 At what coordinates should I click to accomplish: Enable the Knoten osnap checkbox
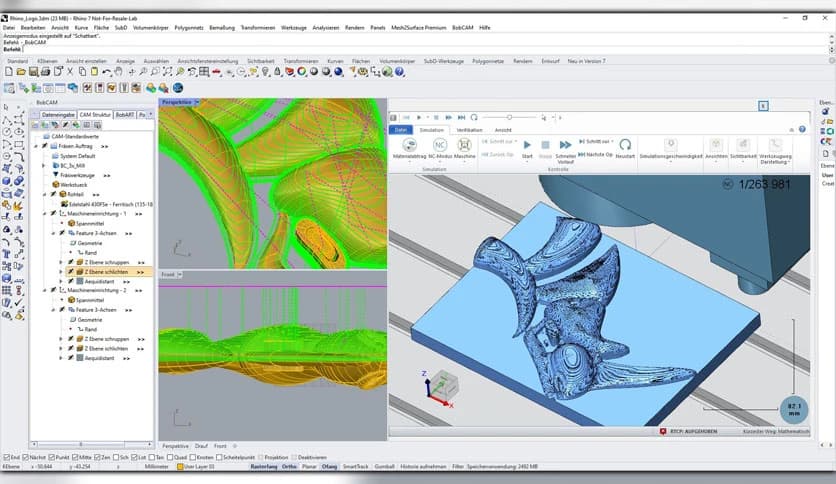click(x=192, y=457)
